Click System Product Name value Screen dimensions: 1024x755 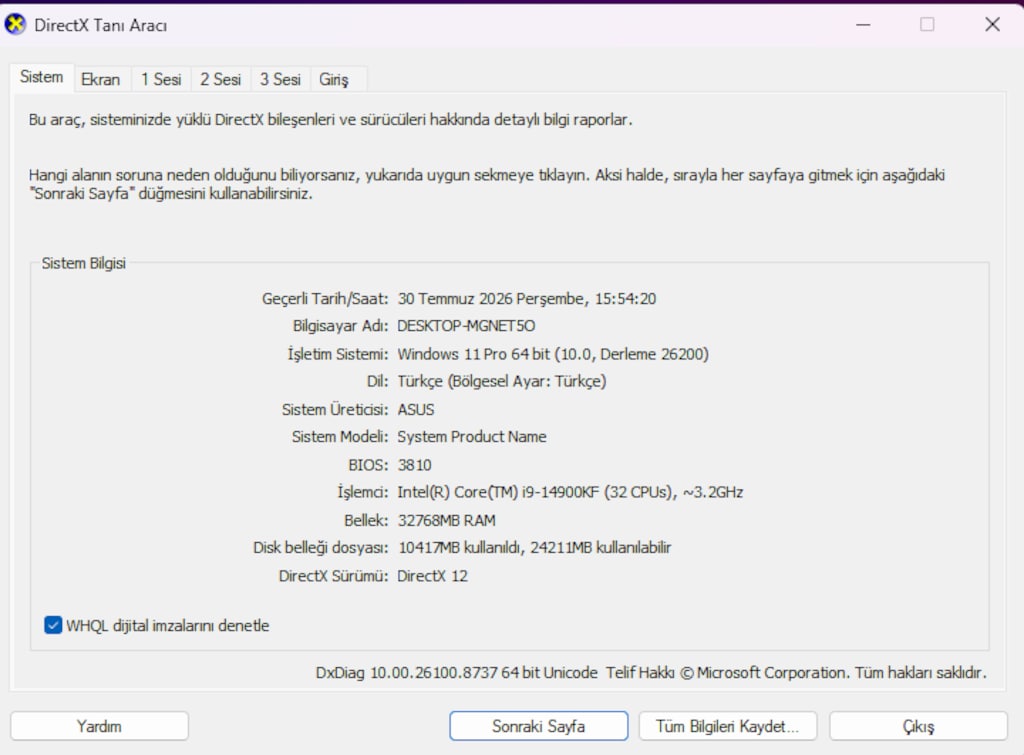(472, 437)
